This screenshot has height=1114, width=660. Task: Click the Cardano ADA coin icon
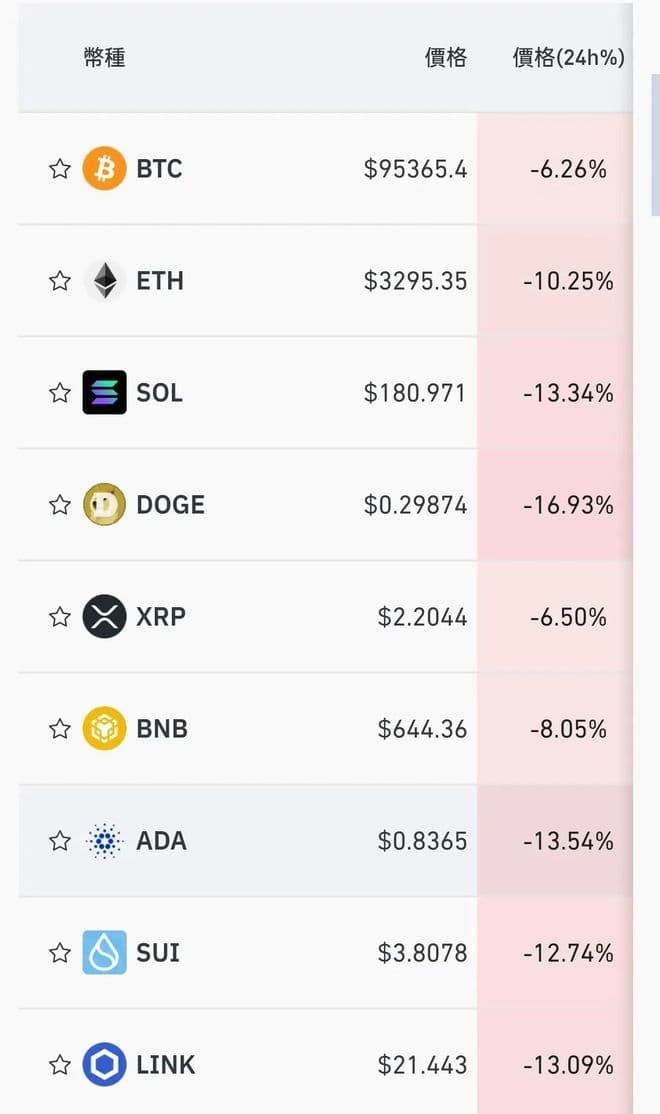(x=104, y=840)
